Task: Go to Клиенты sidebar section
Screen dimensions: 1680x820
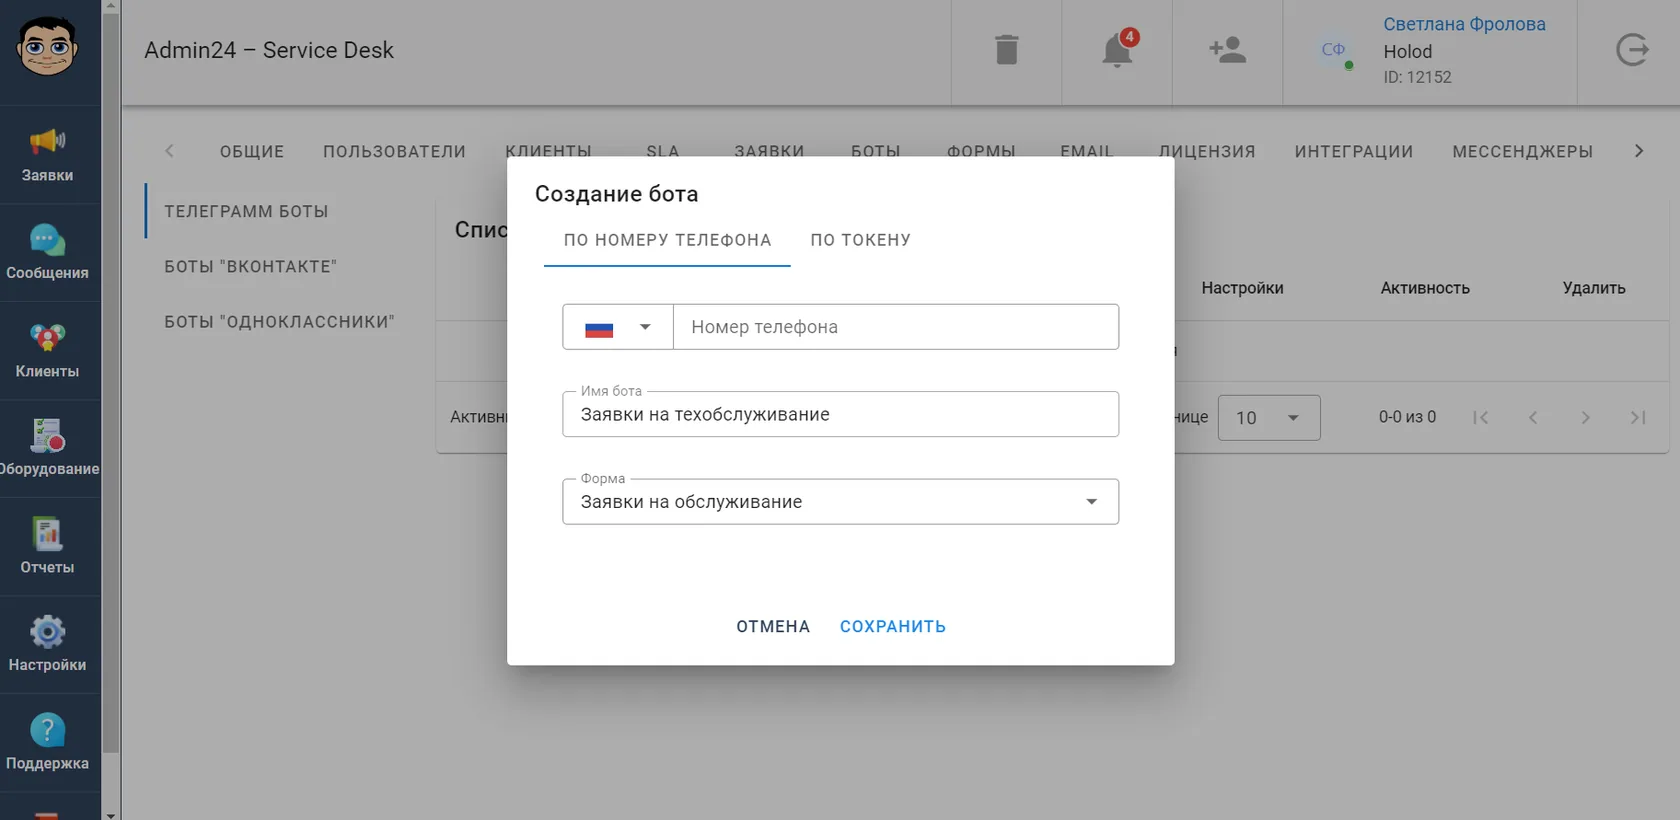Action: click(47, 351)
